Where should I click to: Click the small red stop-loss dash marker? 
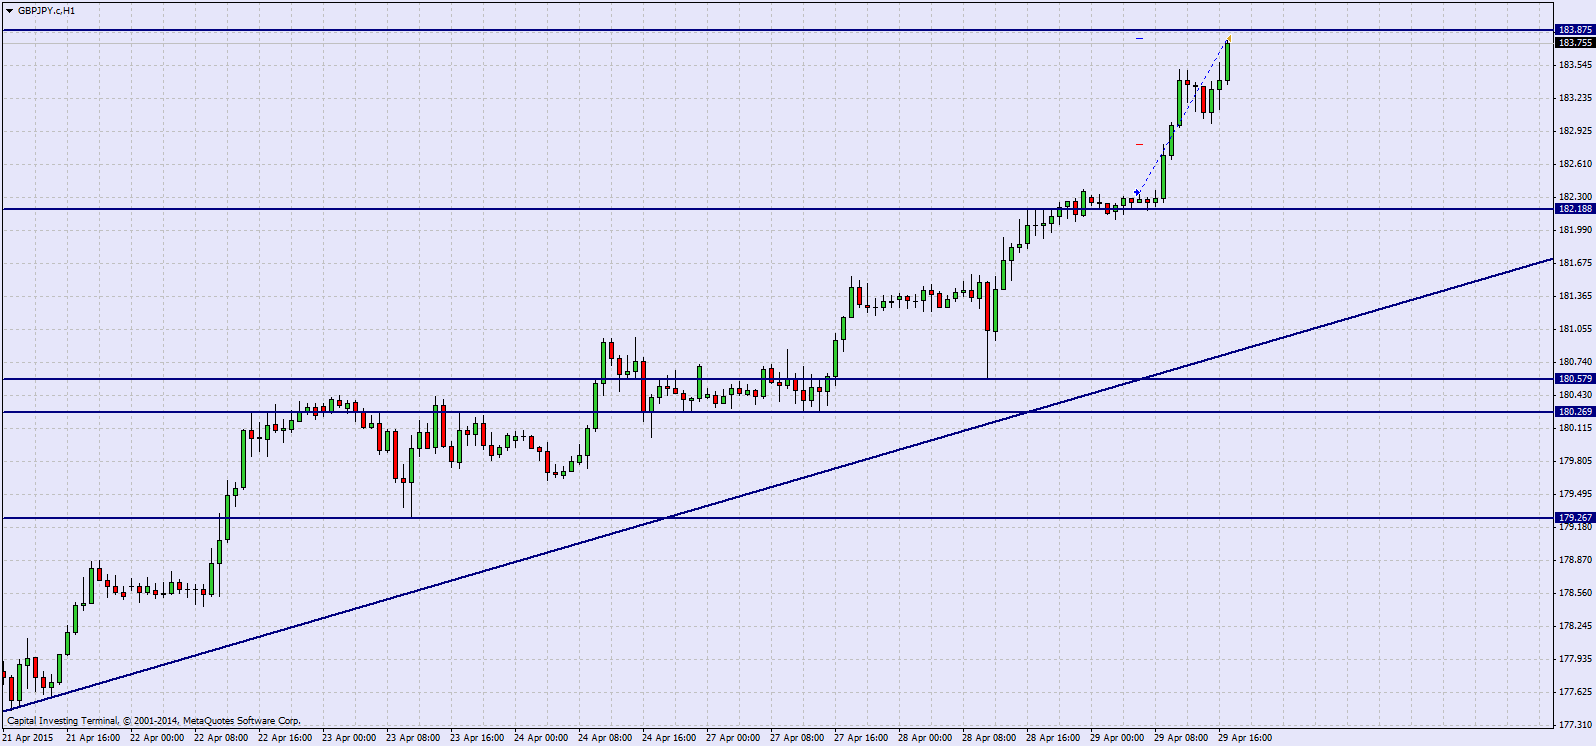(1139, 144)
